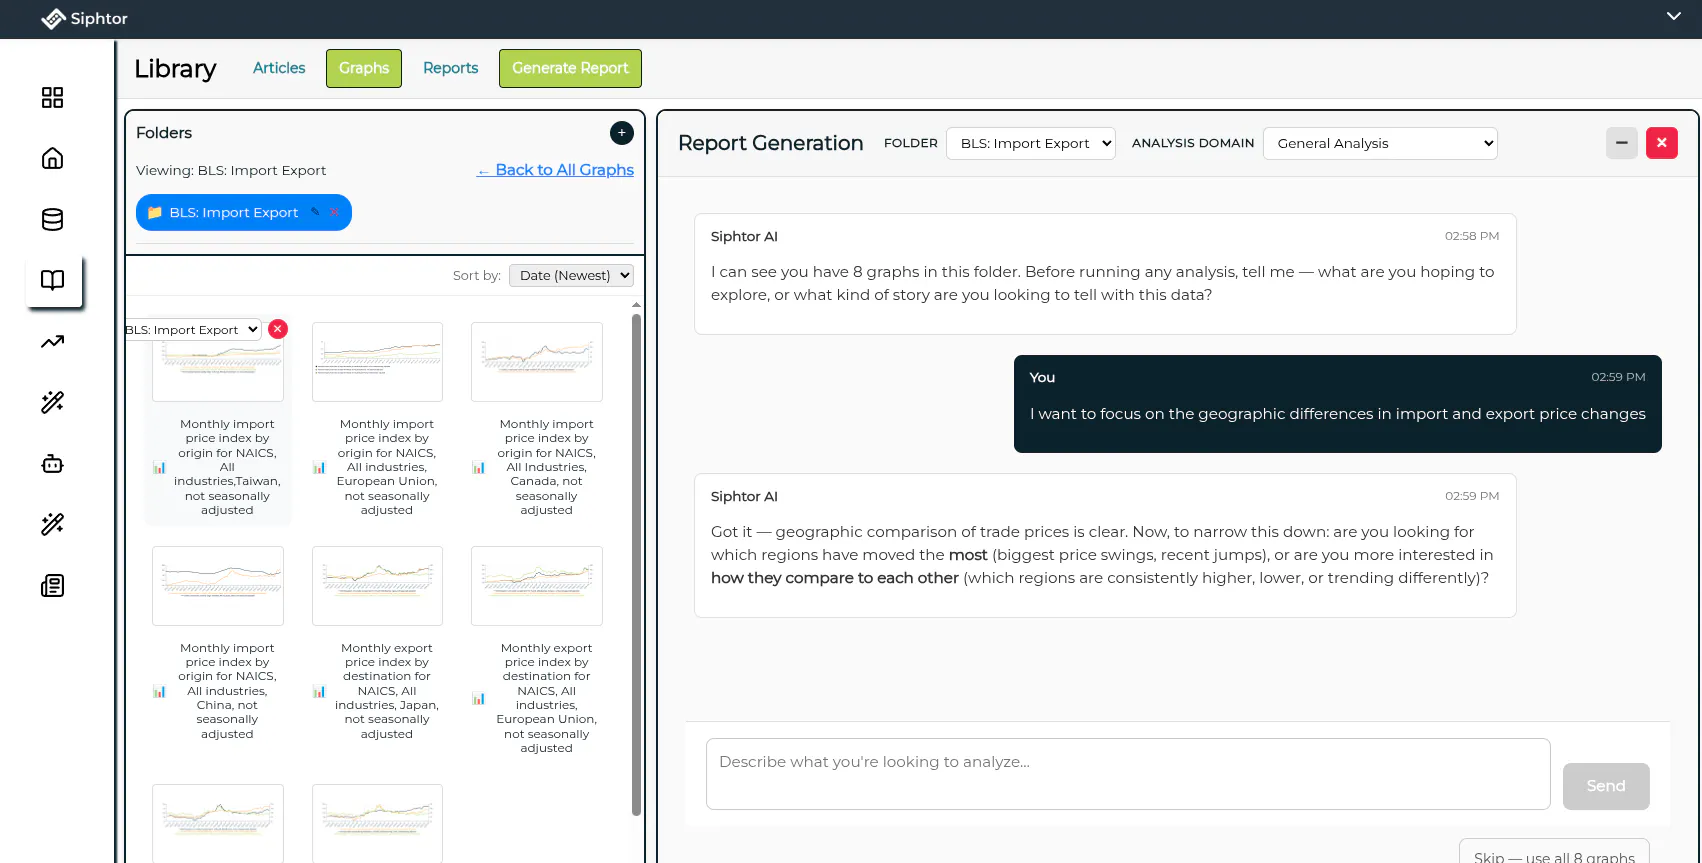Click the 'Folders' heading
This screenshot has width=1702, height=863.
pyautogui.click(x=164, y=133)
